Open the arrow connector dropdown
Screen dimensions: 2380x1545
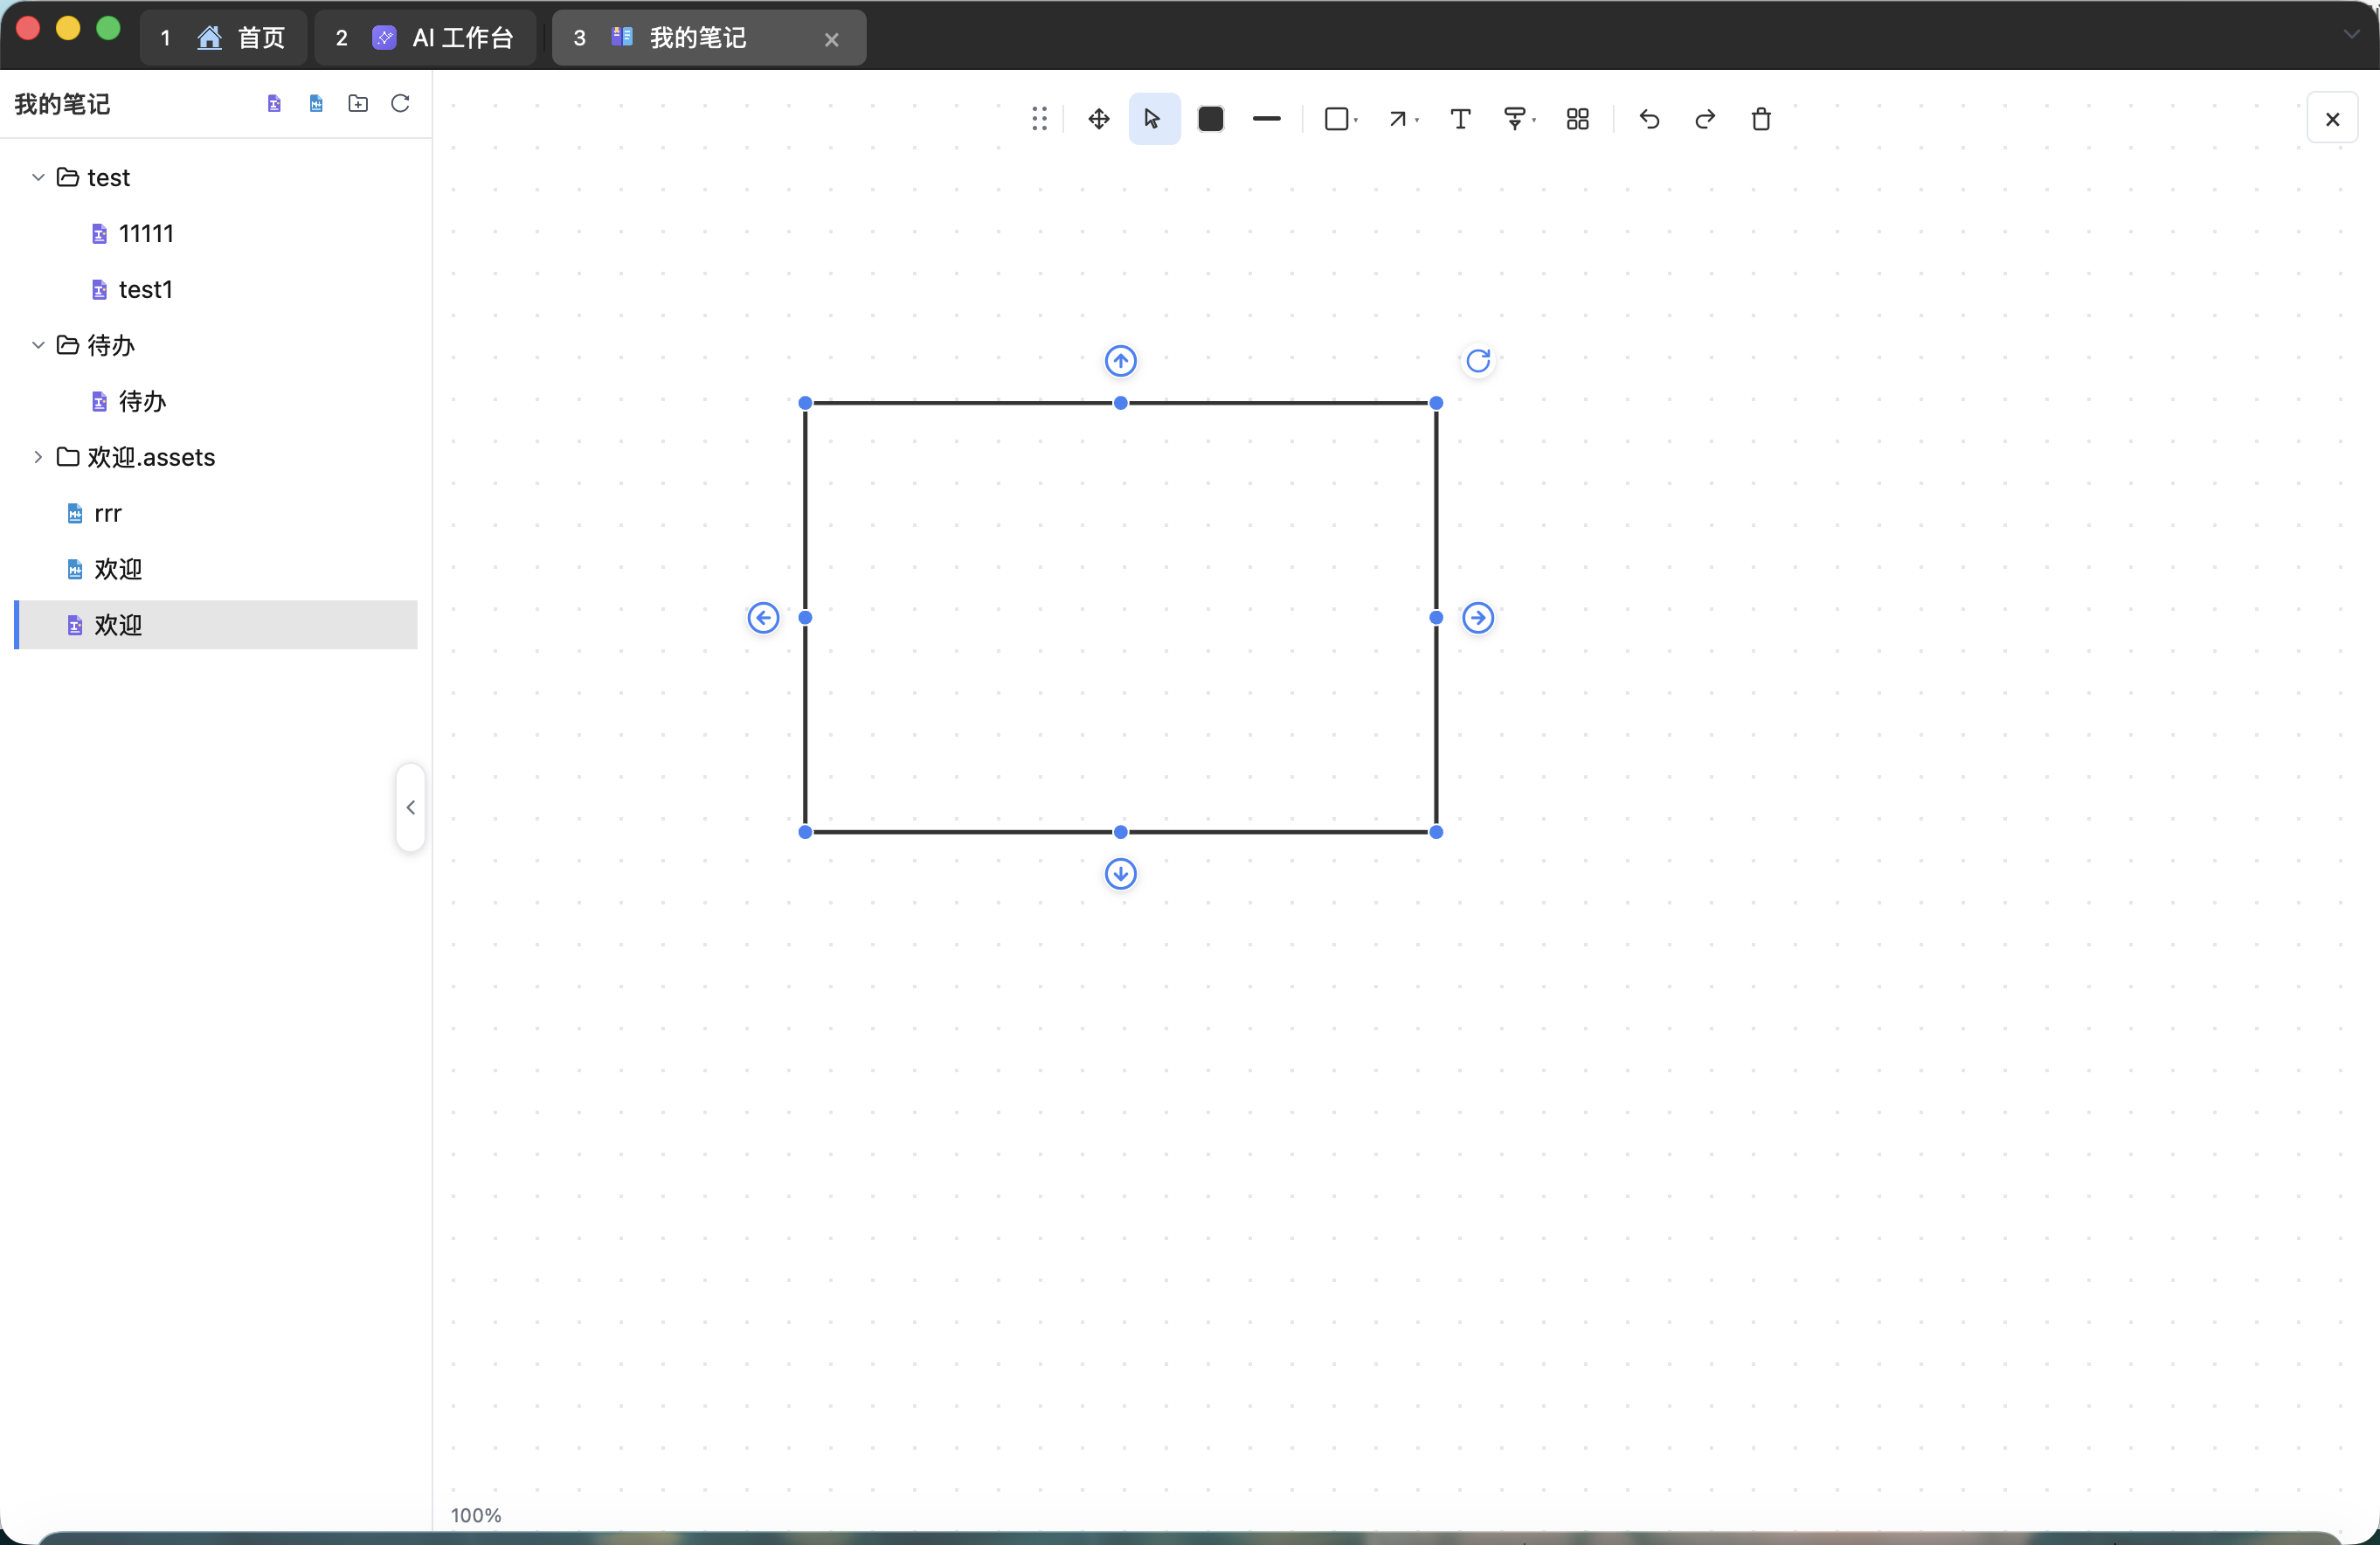1403,119
